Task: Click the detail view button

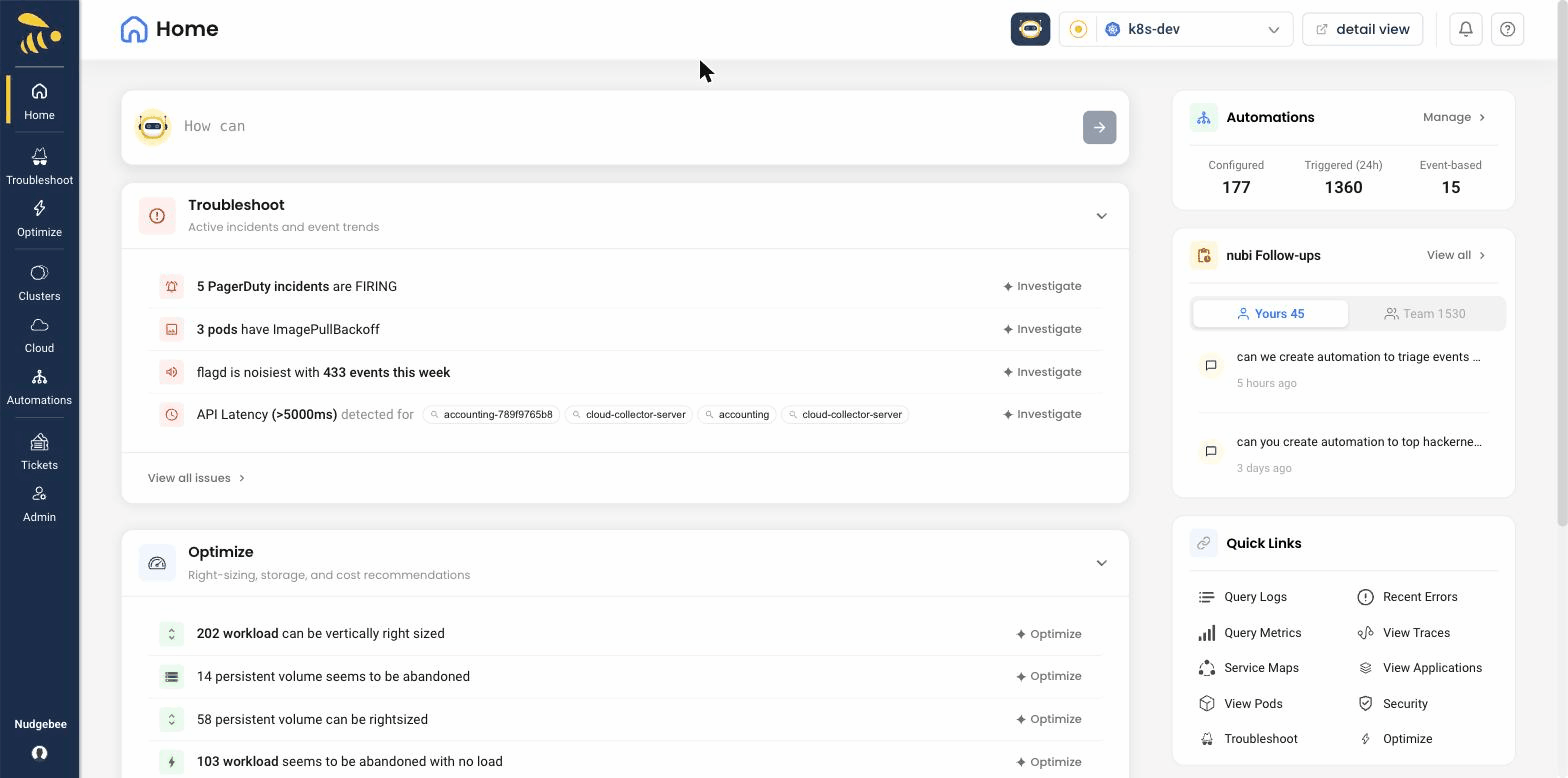Action: (x=1362, y=29)
